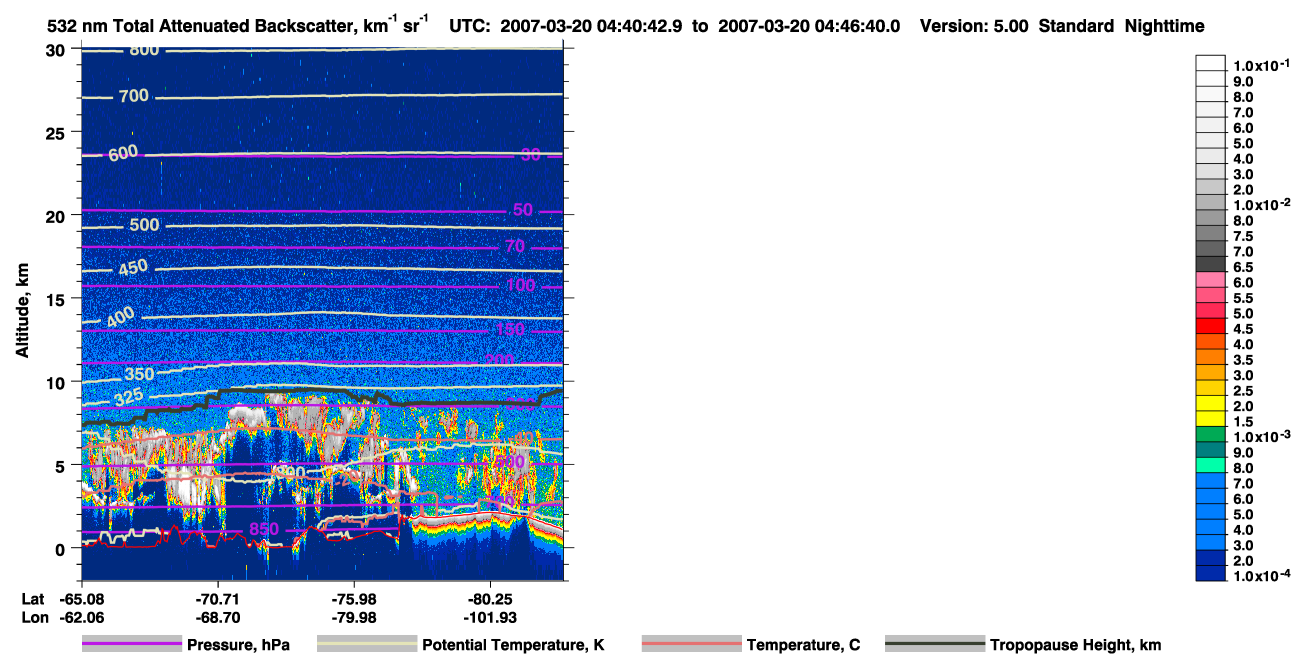Click the latitude value '-65.08'

[82, 599]
